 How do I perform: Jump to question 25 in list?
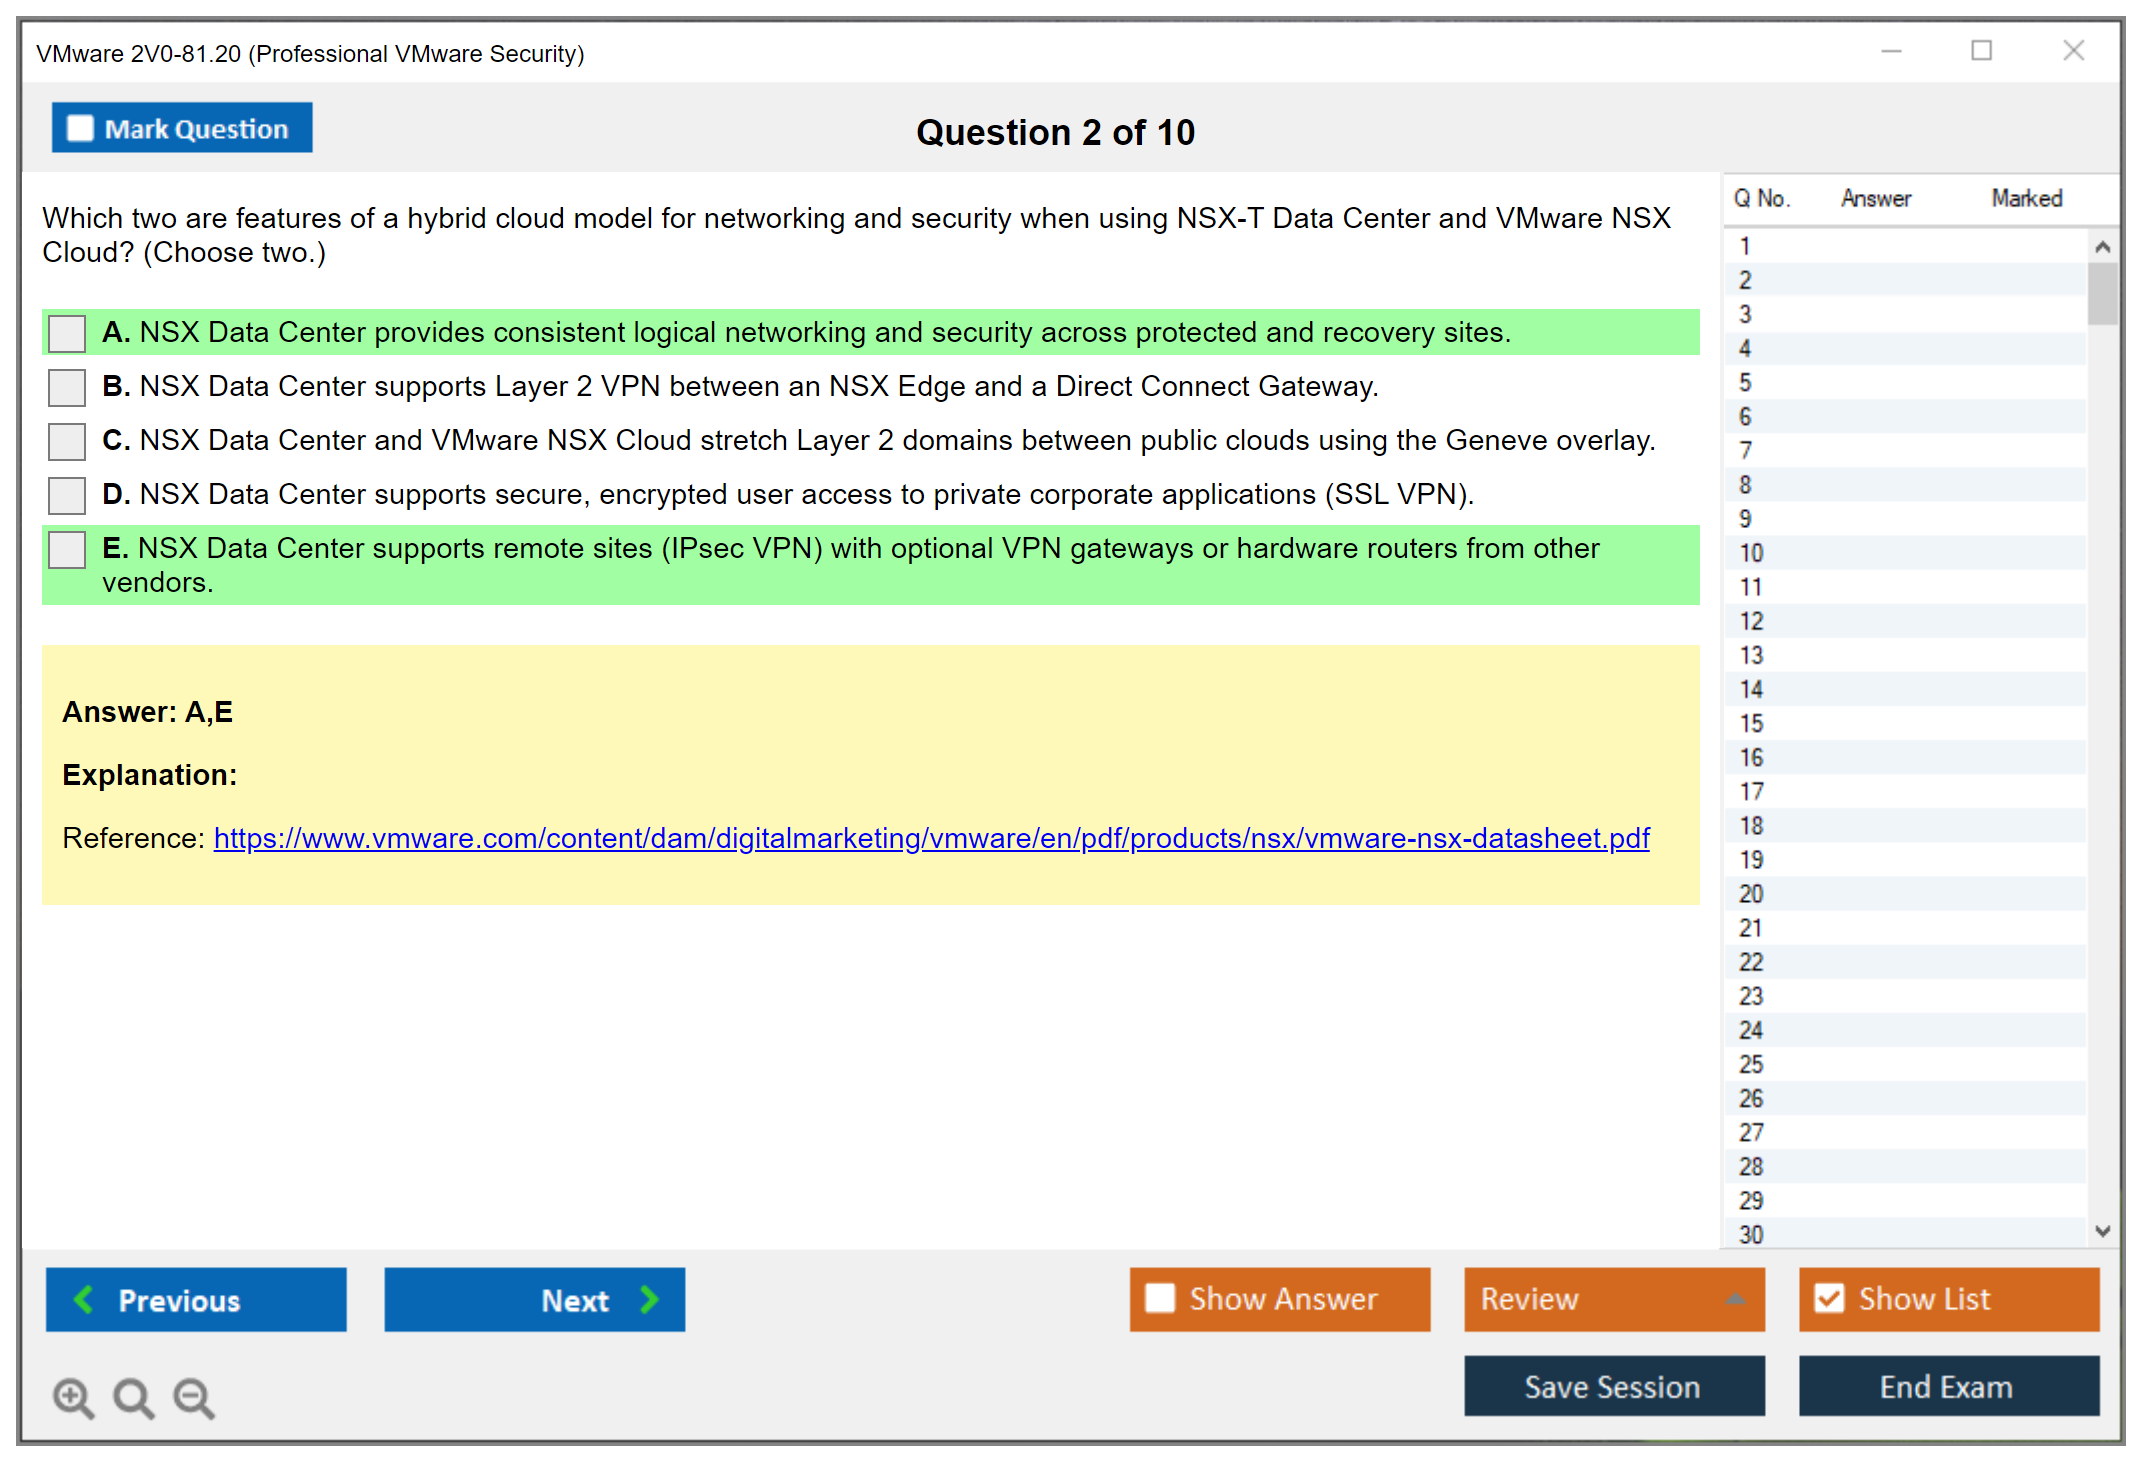(x=1751, y=1064)
